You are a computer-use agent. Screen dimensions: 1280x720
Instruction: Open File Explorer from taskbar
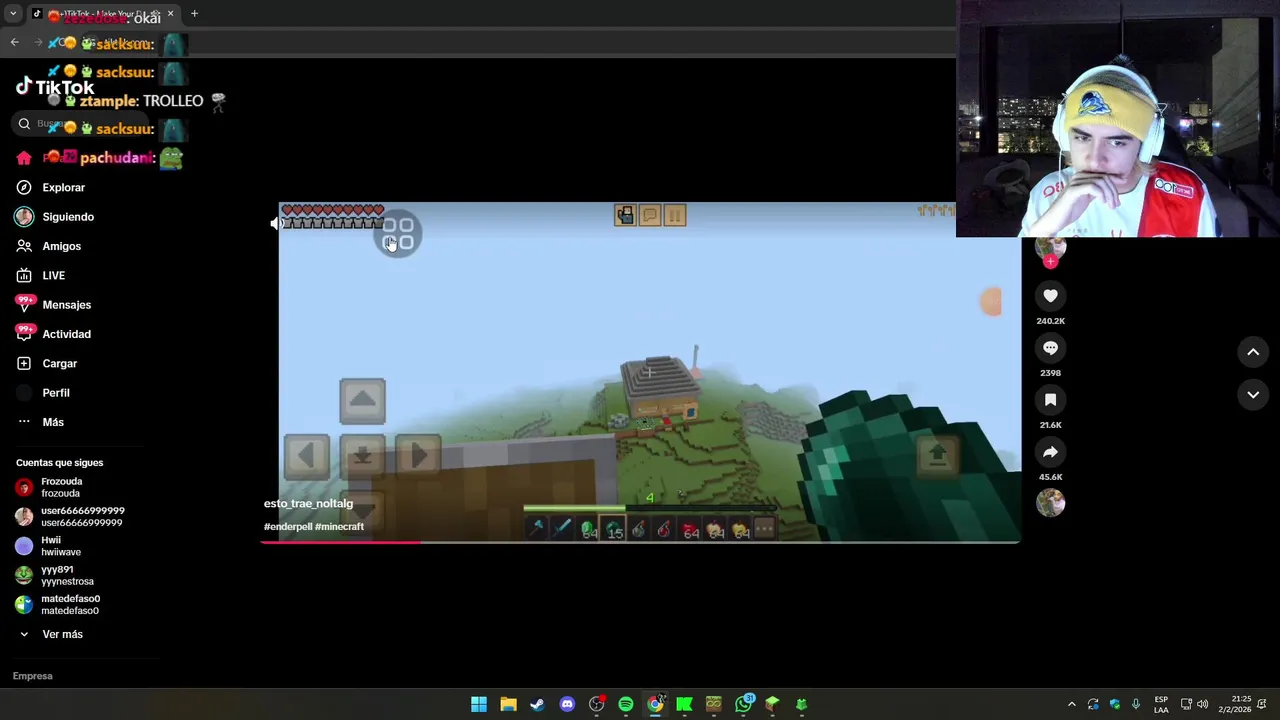click(x=508, y=704)
